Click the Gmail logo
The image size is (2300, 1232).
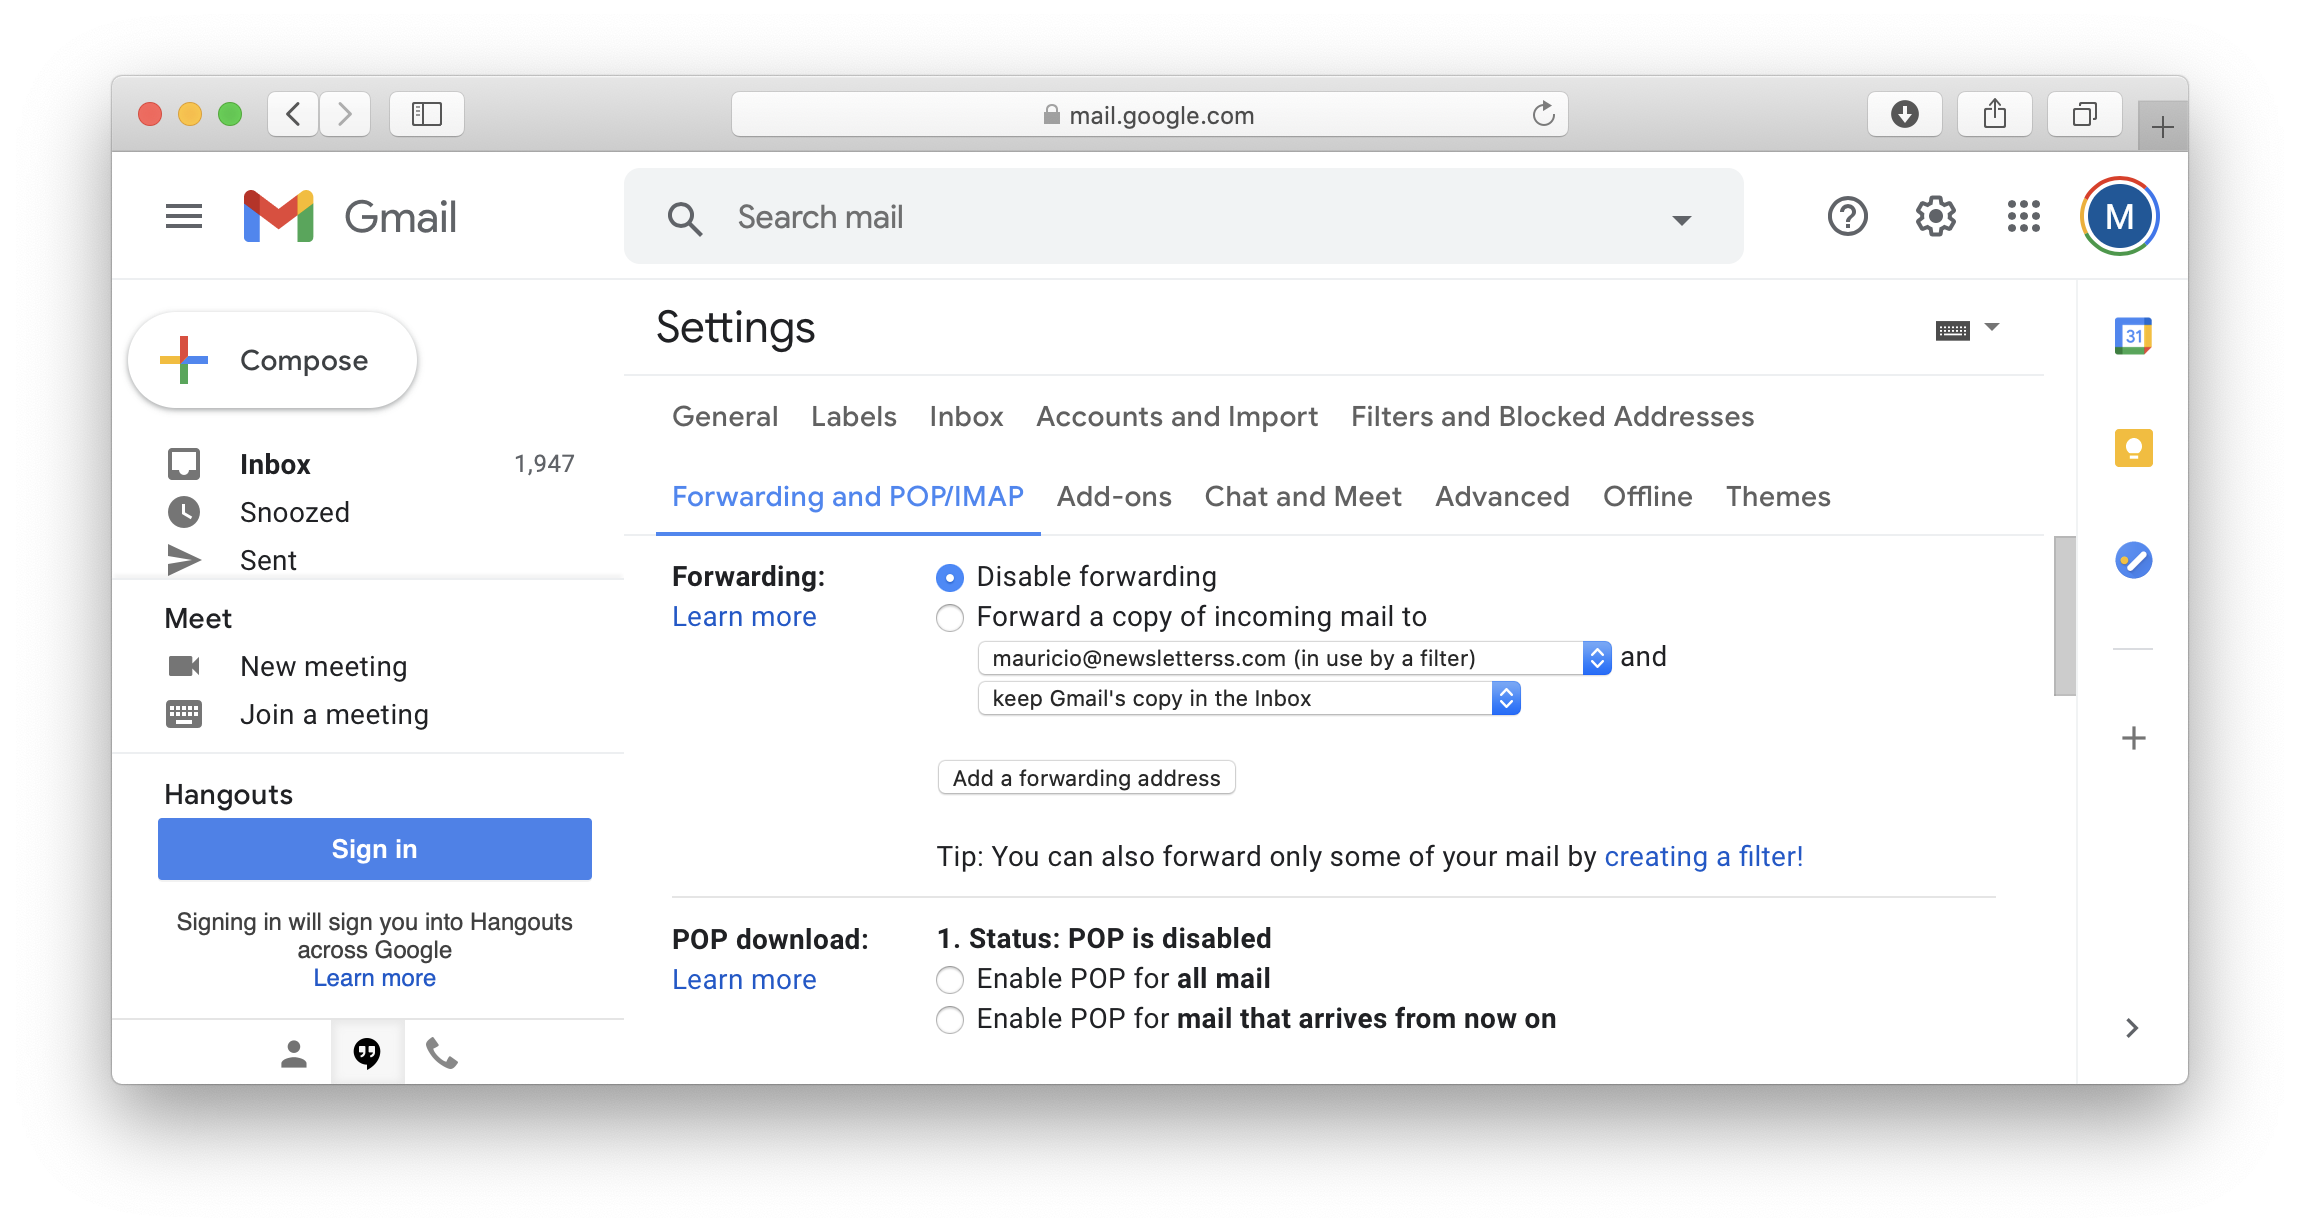[350, 216]
